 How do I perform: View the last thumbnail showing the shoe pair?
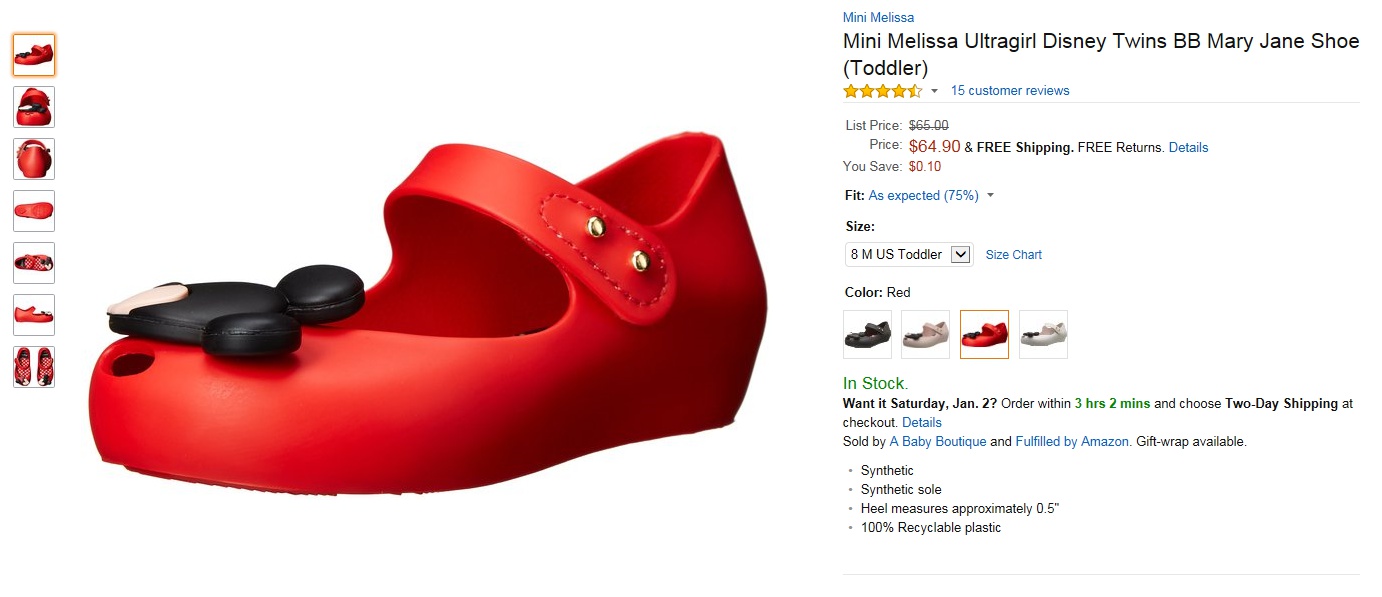34,367
